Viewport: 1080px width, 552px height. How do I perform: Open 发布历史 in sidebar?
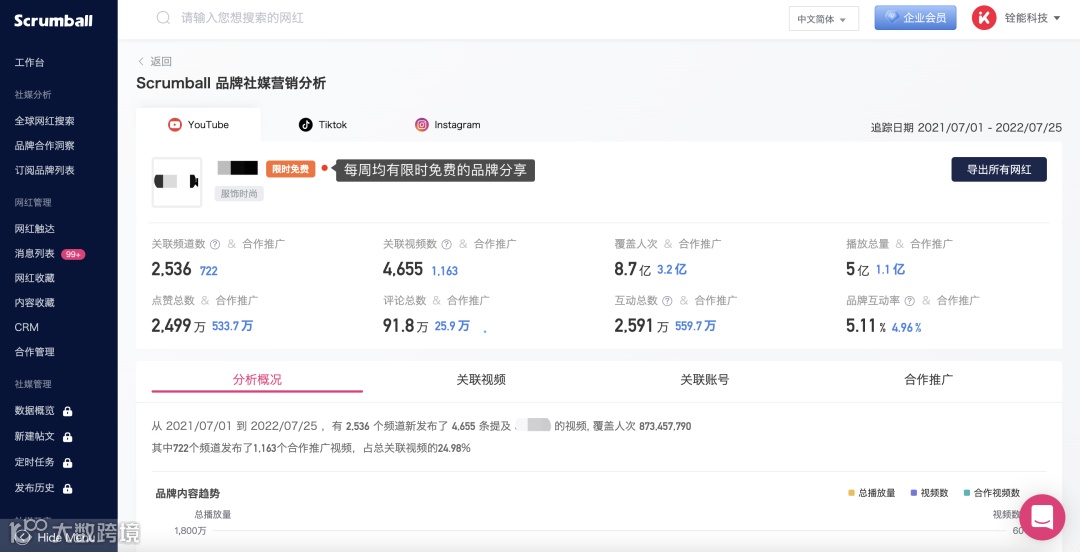point(34,488)
